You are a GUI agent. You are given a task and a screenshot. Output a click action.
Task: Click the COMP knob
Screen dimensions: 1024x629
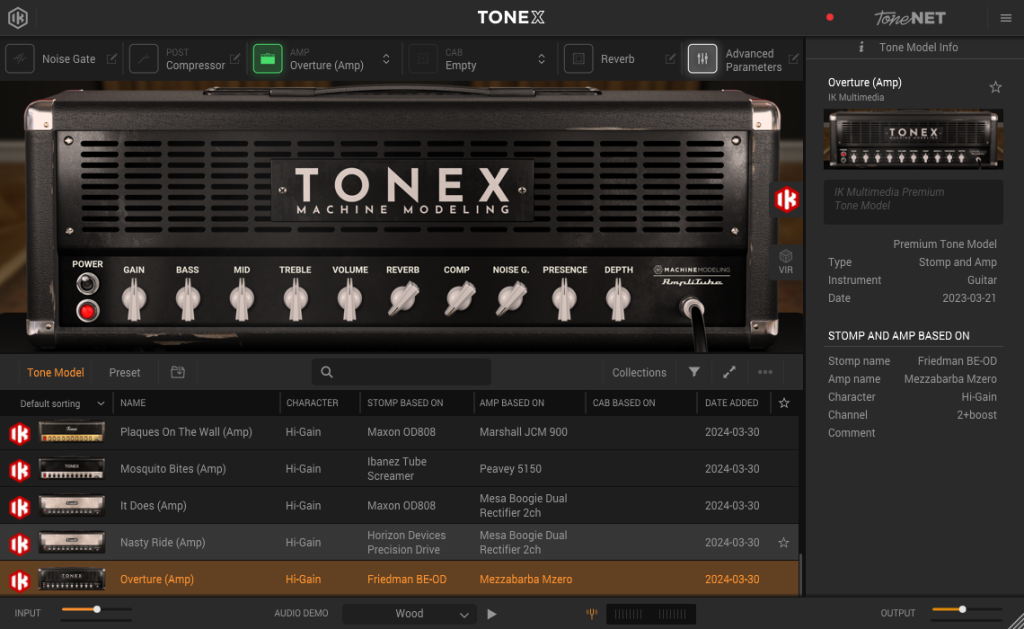click(x=460, y=298)
